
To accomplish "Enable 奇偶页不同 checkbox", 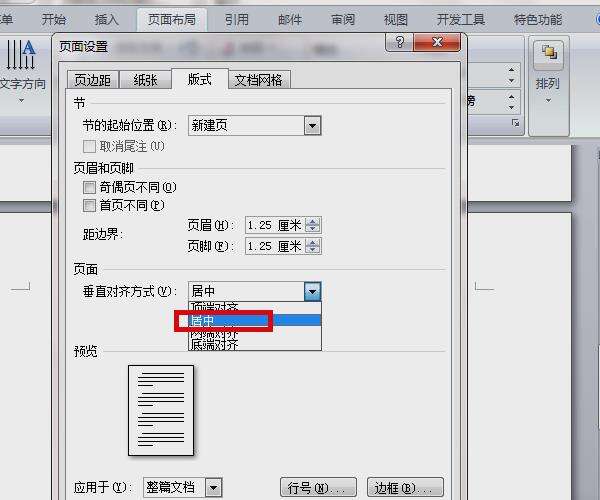I will pos(89,187).
